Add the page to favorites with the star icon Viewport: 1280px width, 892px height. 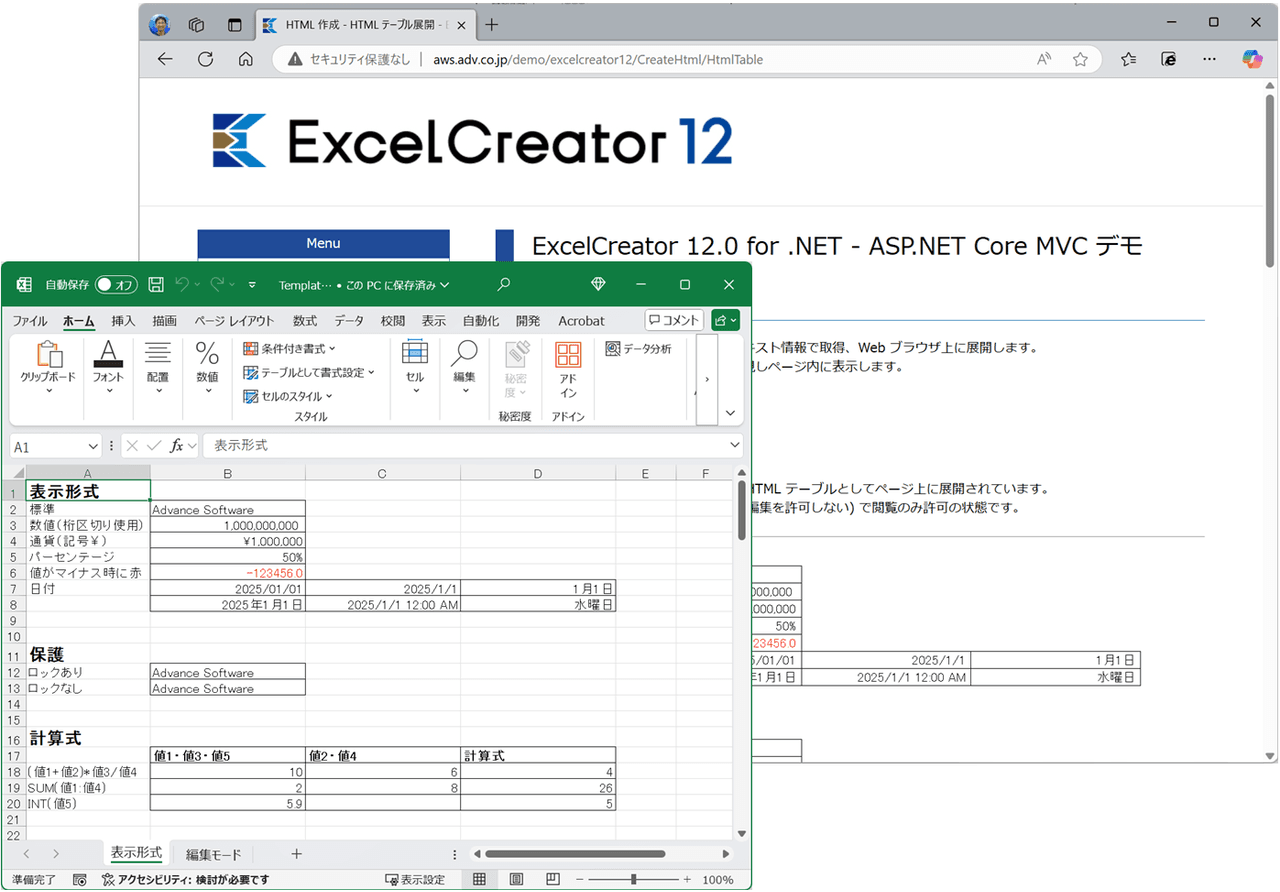coord(1080,59)
